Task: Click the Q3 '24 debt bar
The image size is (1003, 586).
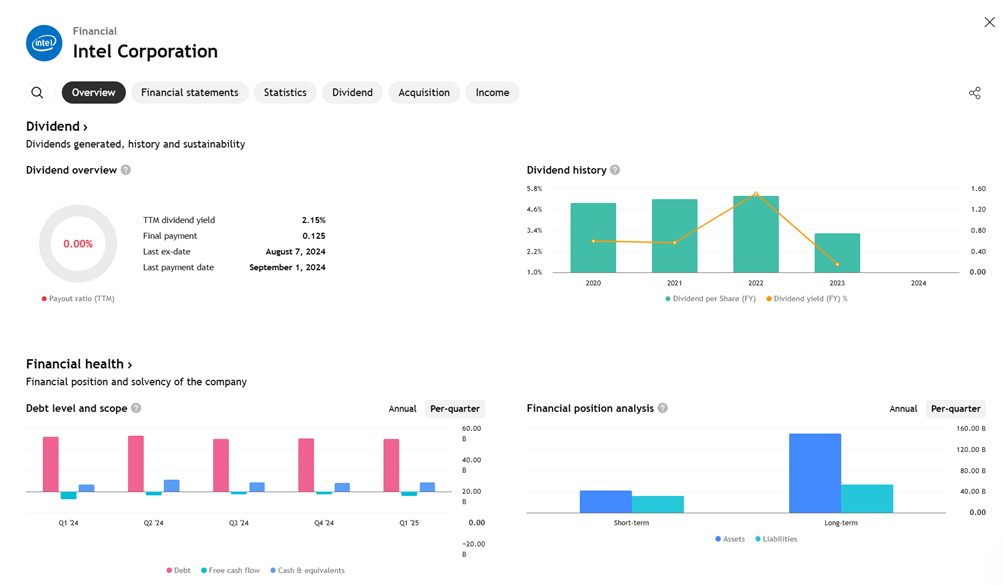Action: click(x=221, y=466)
